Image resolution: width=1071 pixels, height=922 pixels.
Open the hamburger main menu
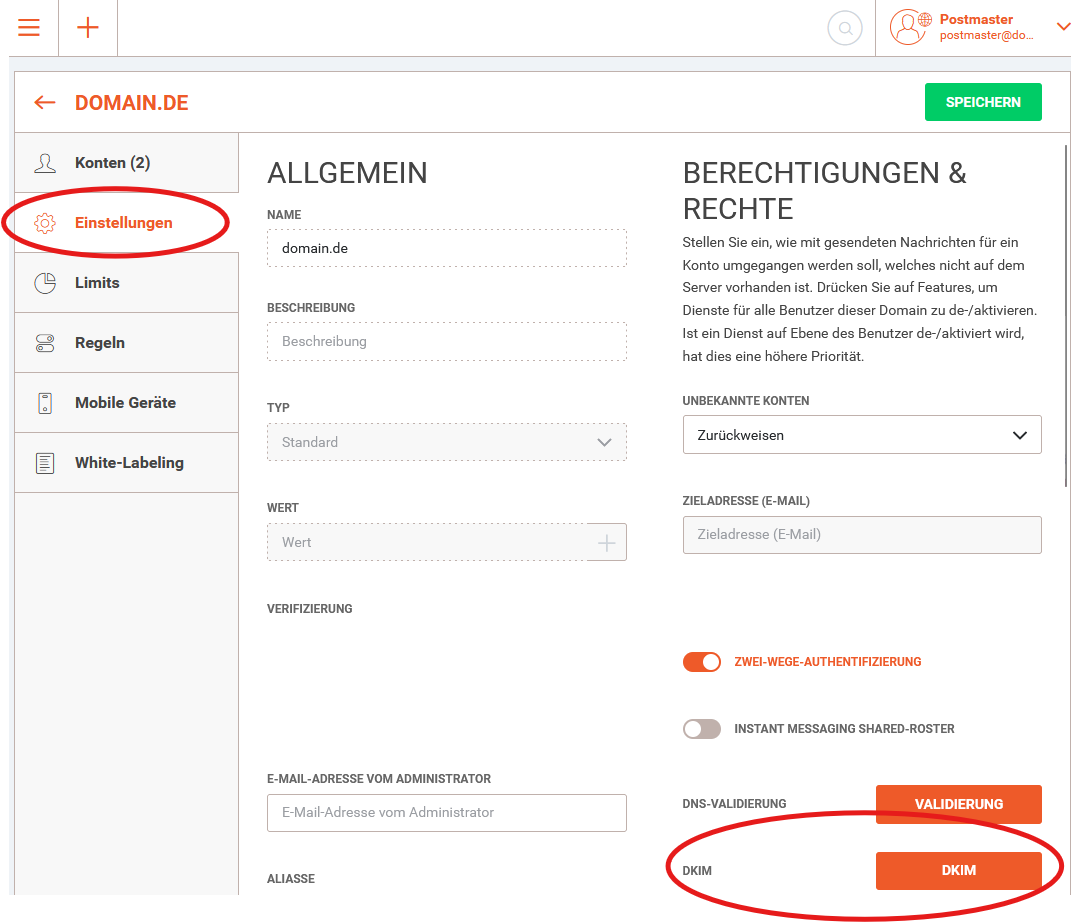tap(29, 28)
